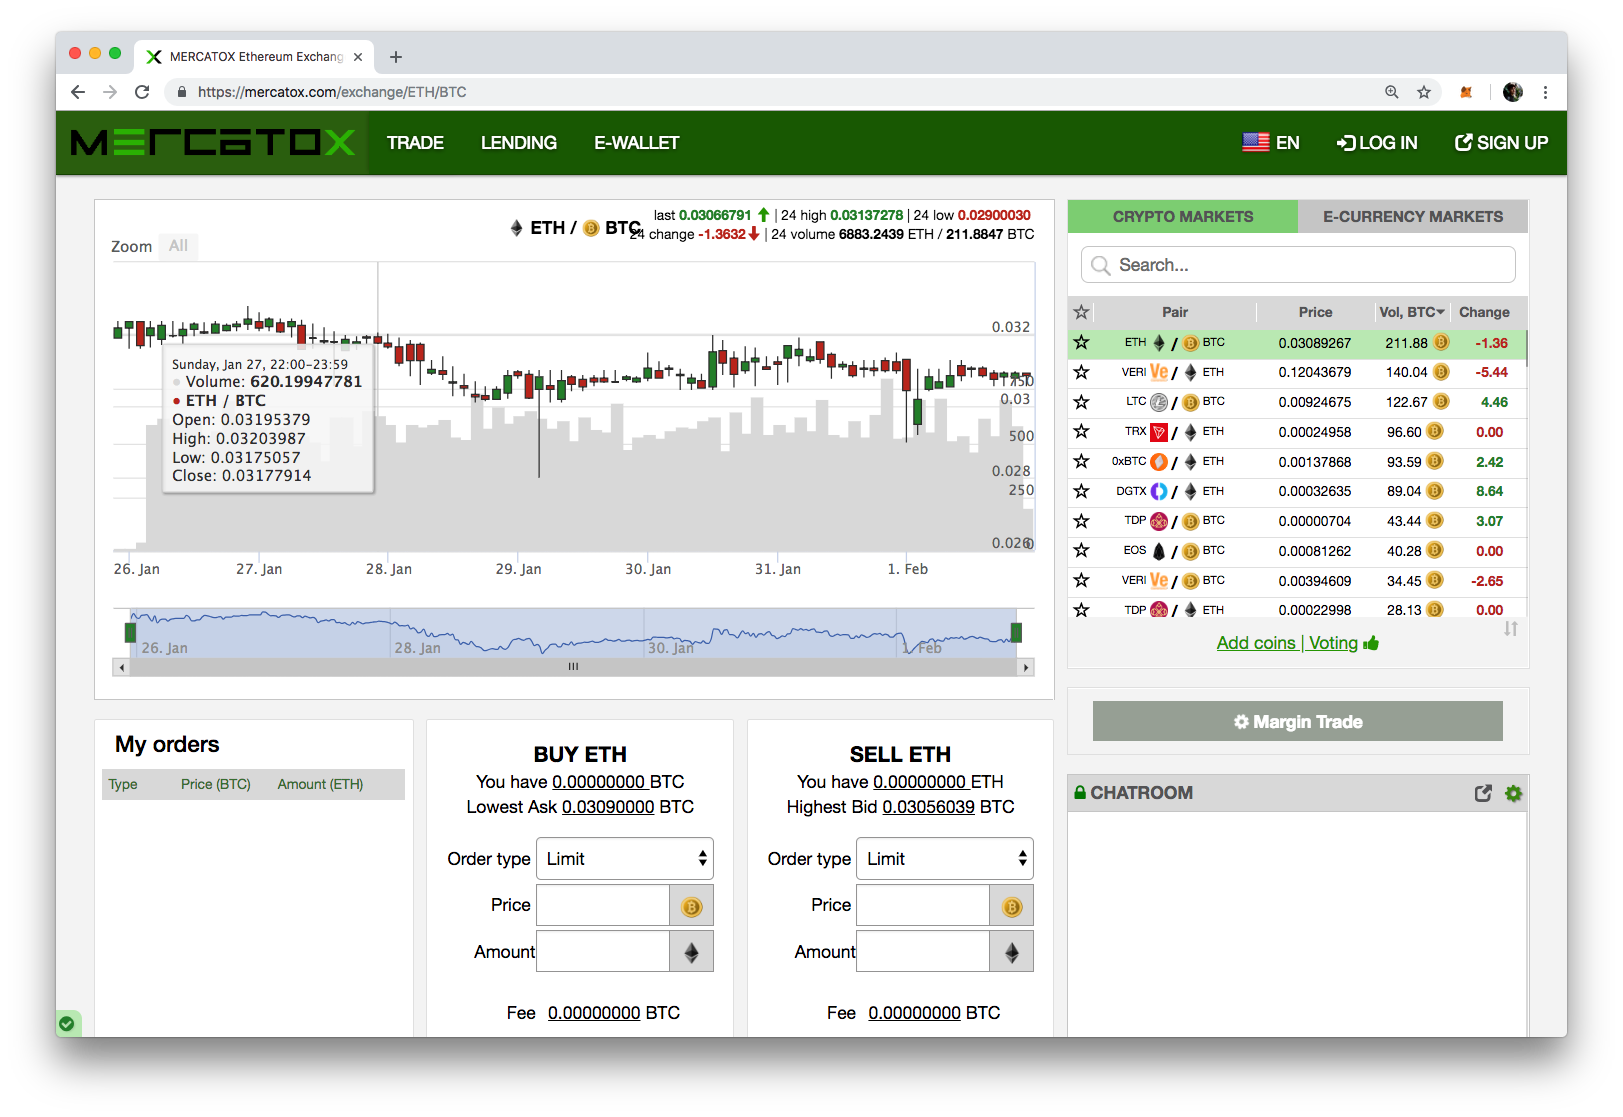Viewport: 1623px width, 1117px height.
Task: Click the BTC icon in Sell Price field
Action: (1012, 906)
